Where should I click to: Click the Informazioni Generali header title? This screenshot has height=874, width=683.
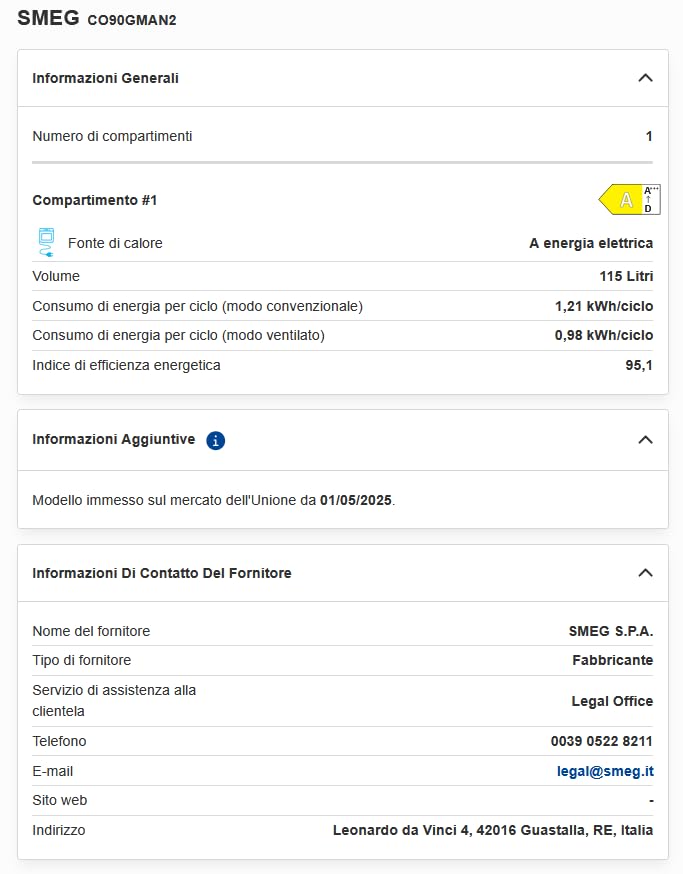[x=105, y=78]
